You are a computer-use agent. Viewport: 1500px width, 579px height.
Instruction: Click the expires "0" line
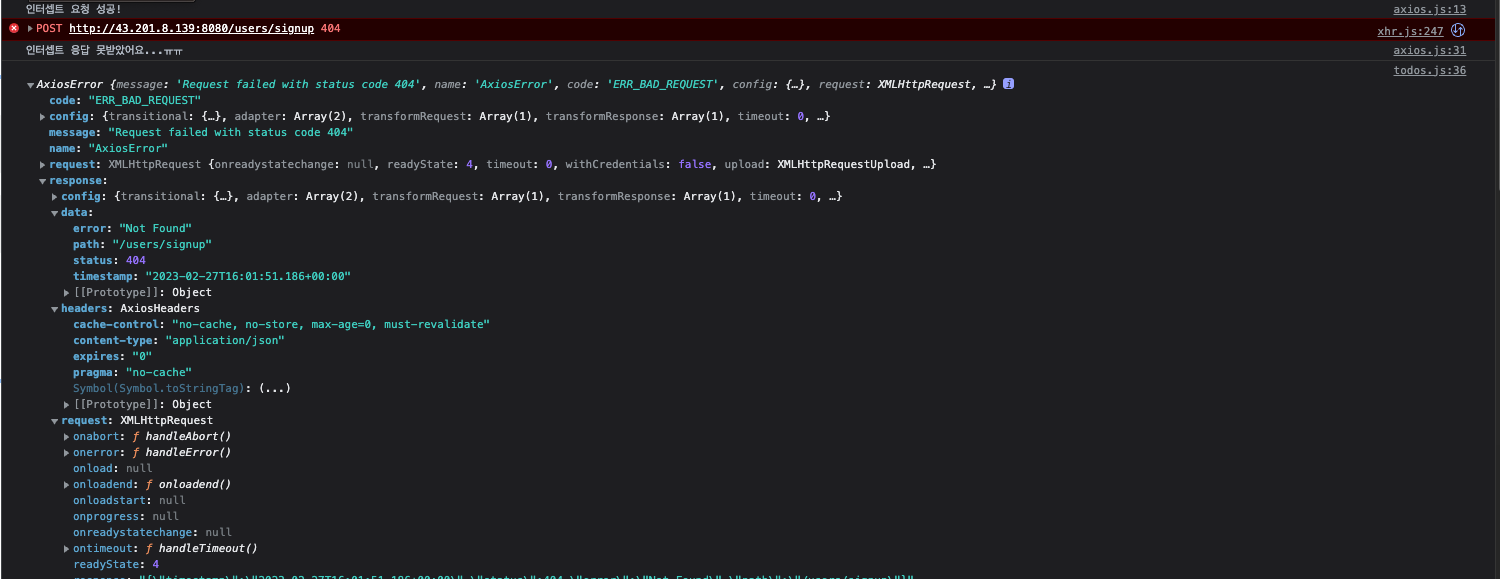click(x=112, y=356)
